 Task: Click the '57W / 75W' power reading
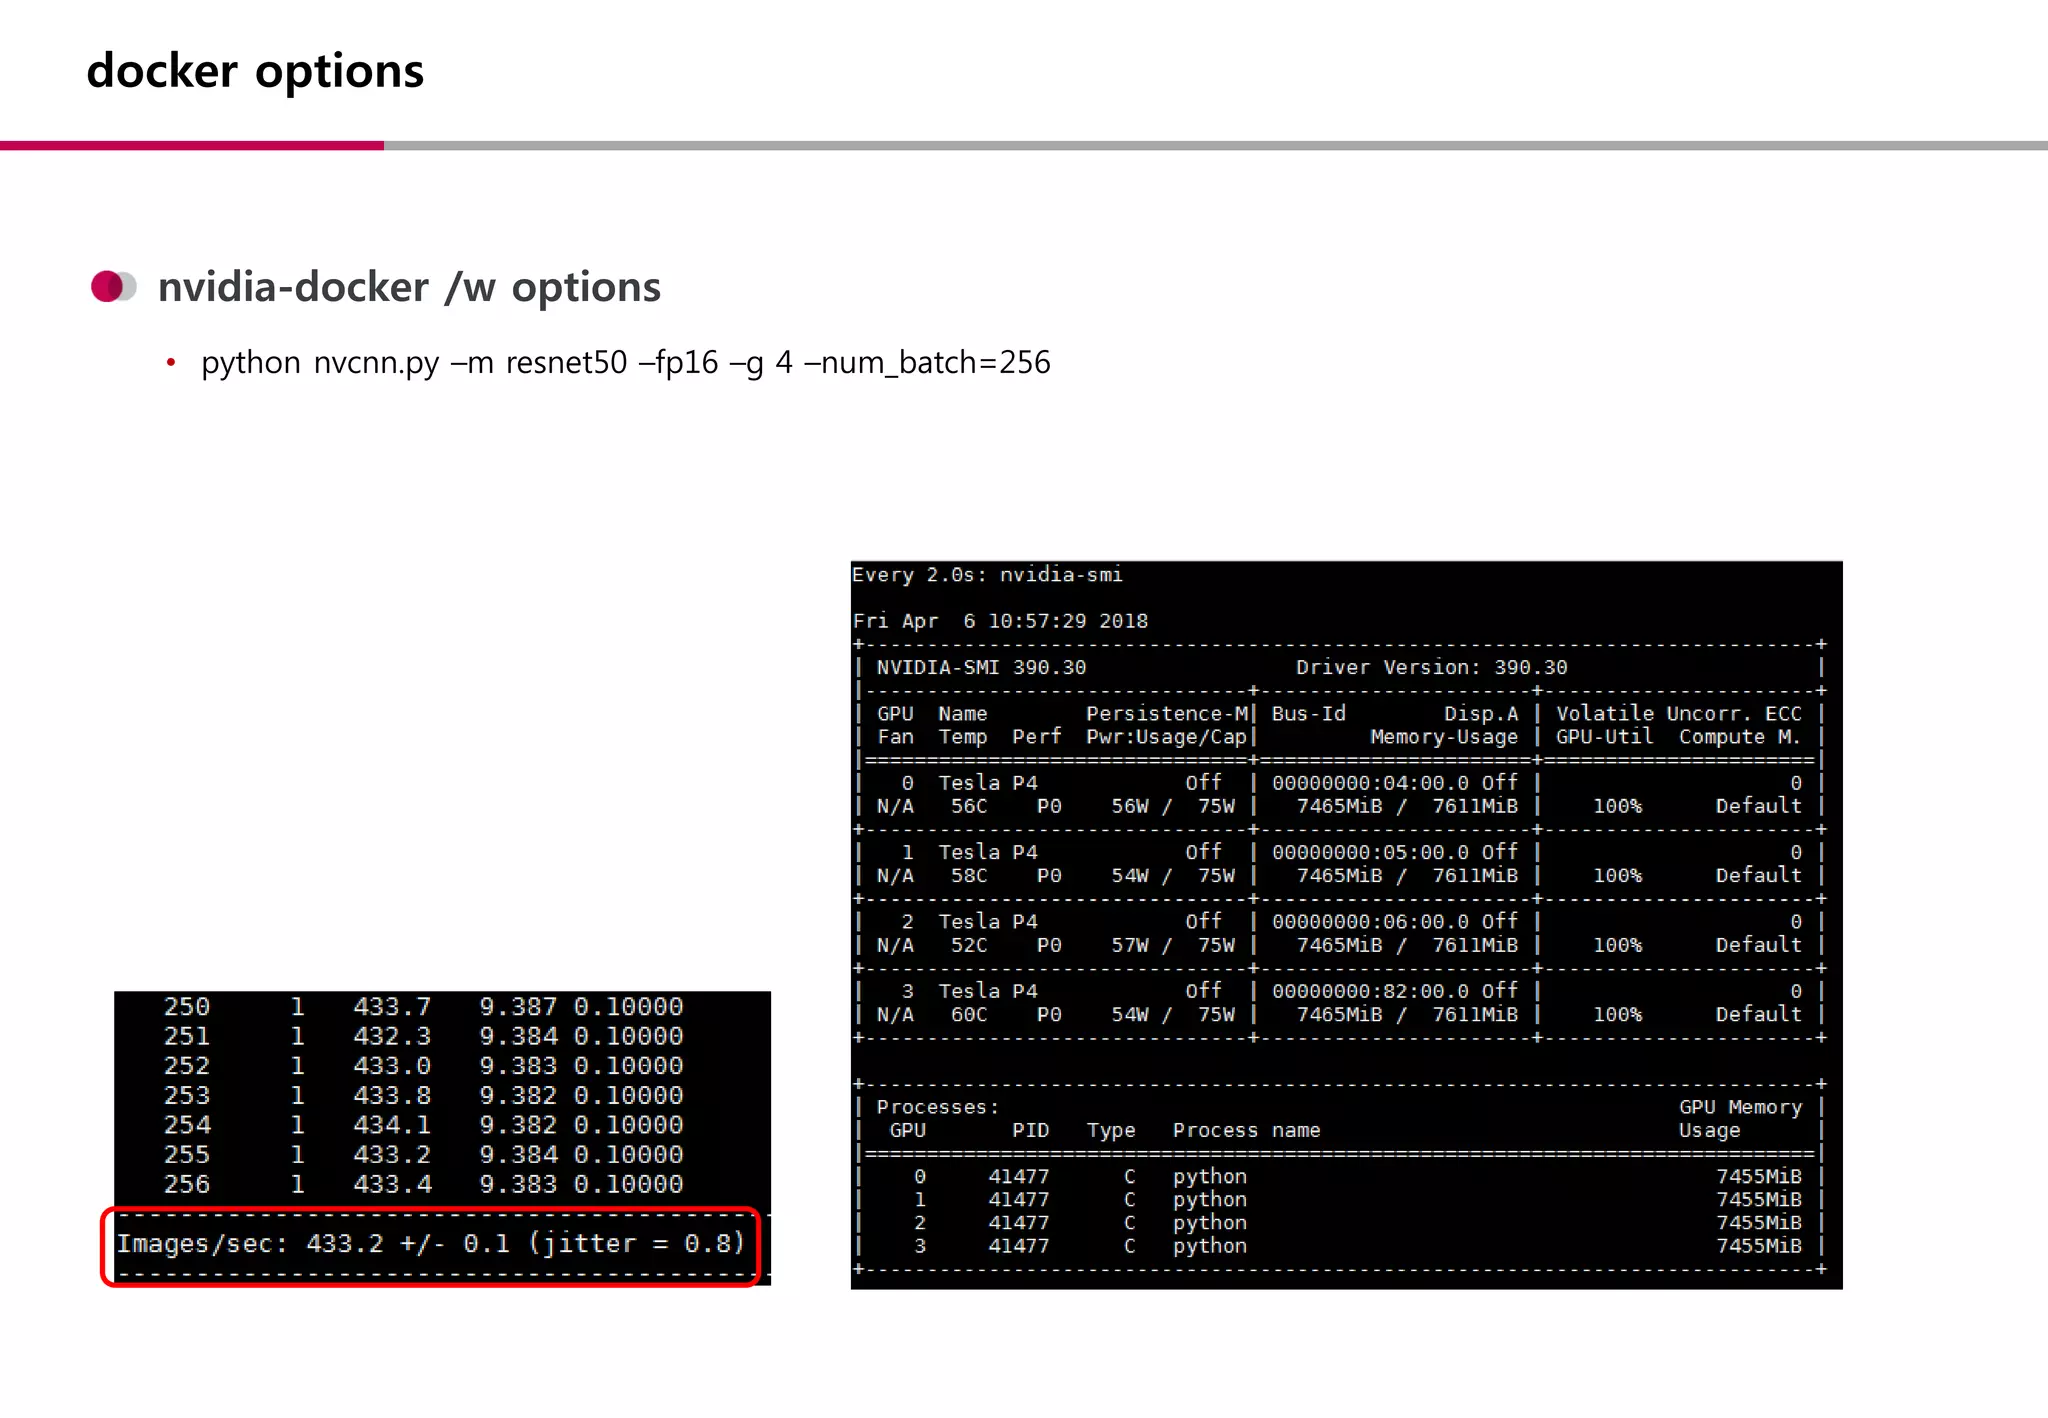click(1173, 945)
